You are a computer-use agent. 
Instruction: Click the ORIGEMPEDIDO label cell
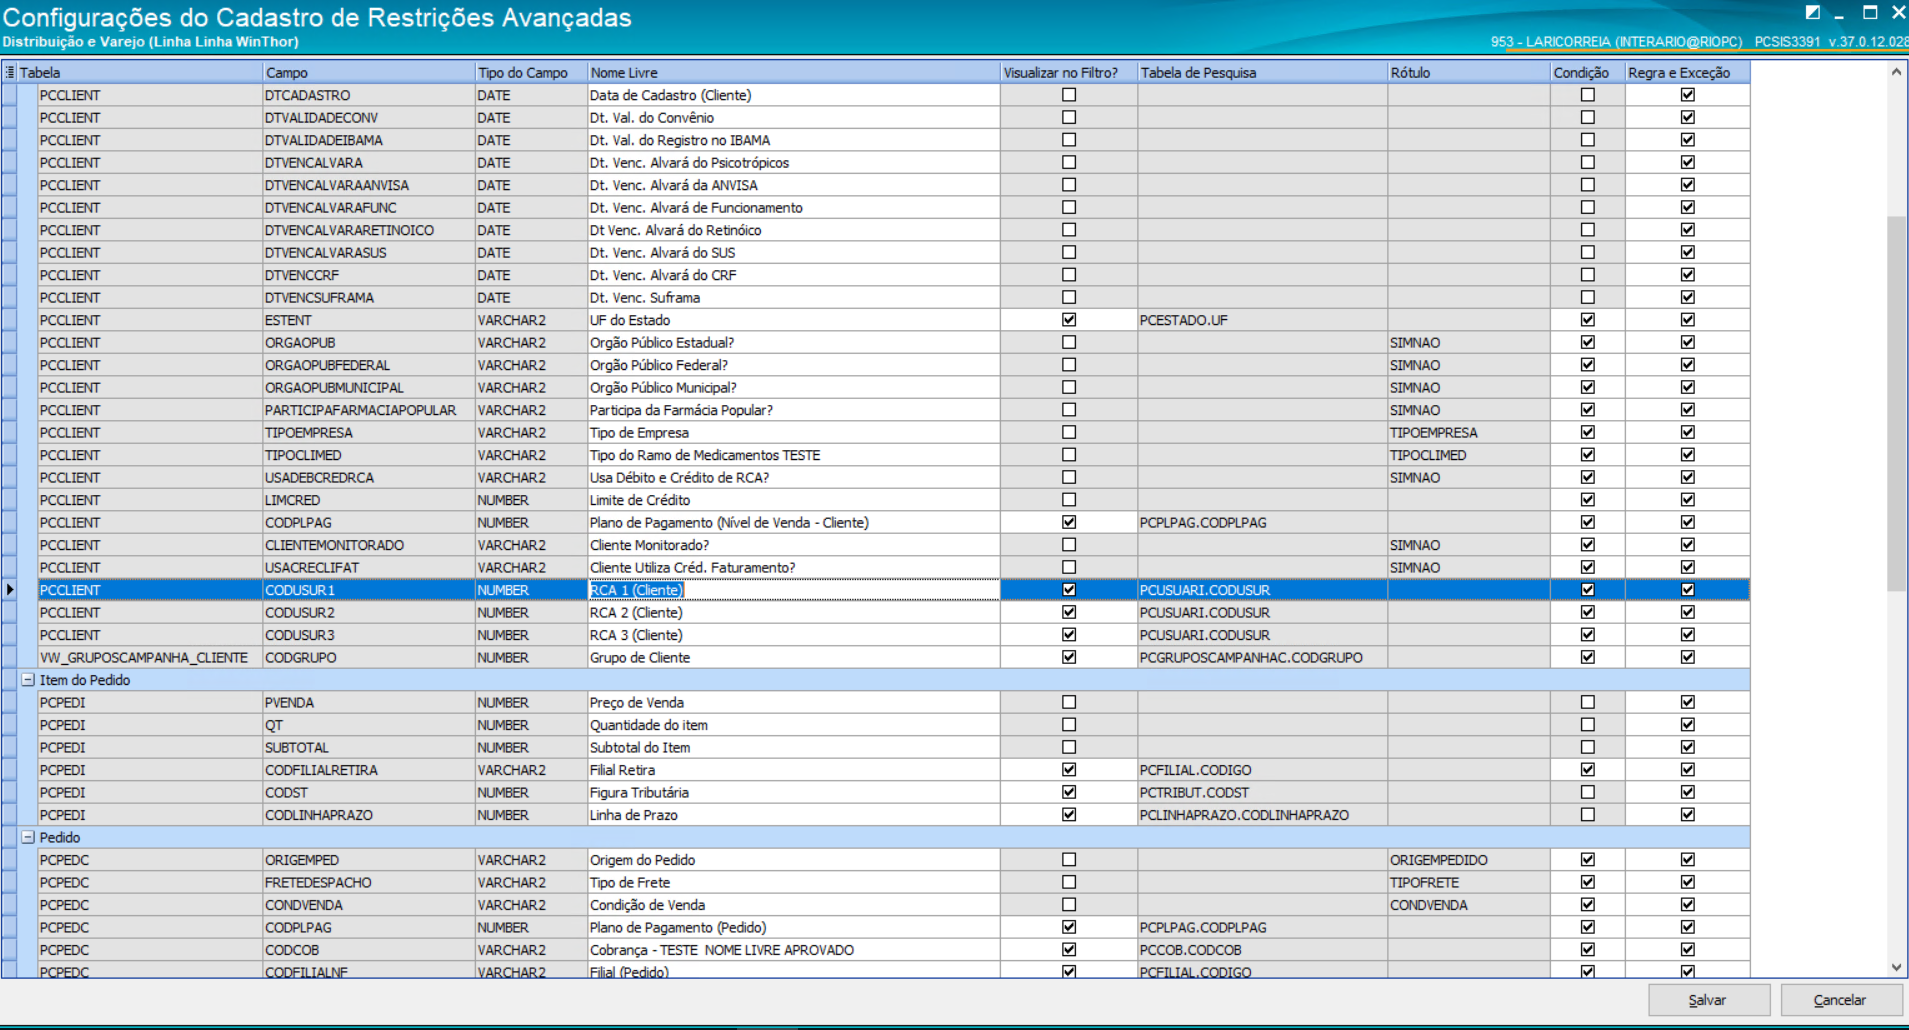tap(1469, 860)
